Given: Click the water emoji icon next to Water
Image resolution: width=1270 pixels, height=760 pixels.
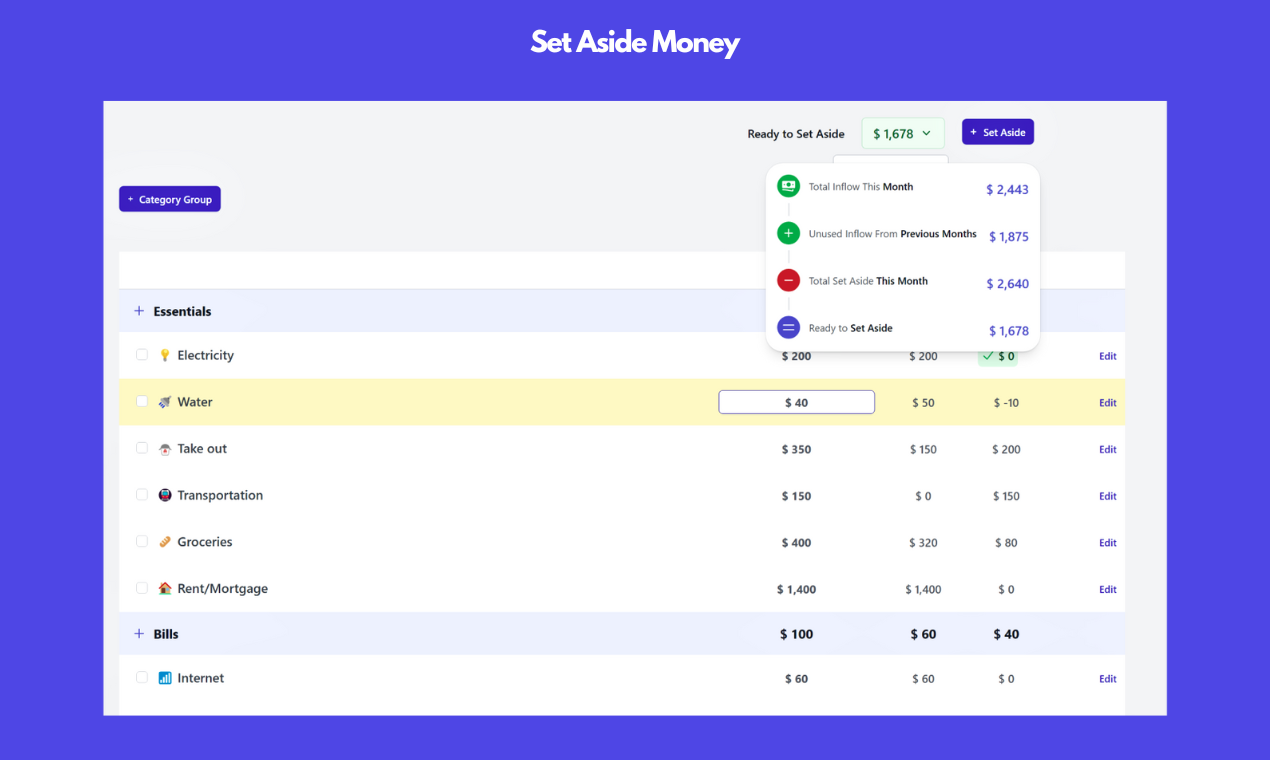Looking at the screenshot, I should coord(165,402).
